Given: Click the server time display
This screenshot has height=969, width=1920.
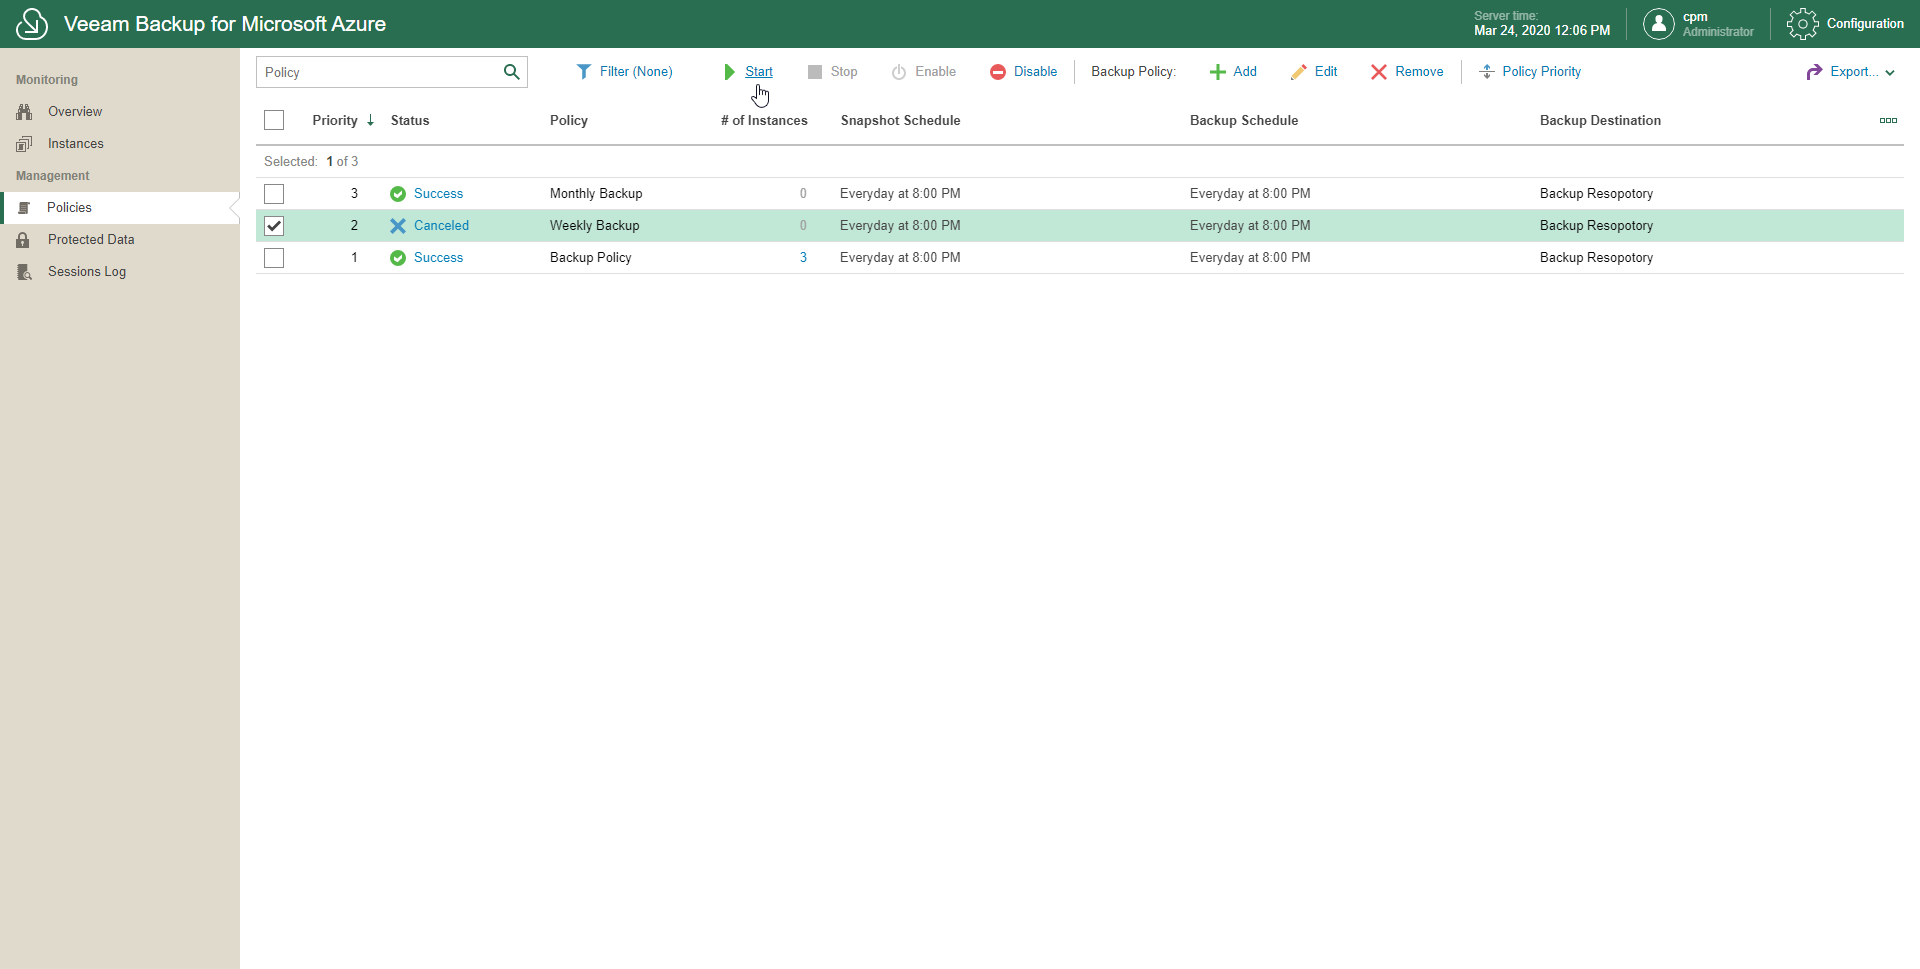Looking at the screenshot, I should [1541, 24].
